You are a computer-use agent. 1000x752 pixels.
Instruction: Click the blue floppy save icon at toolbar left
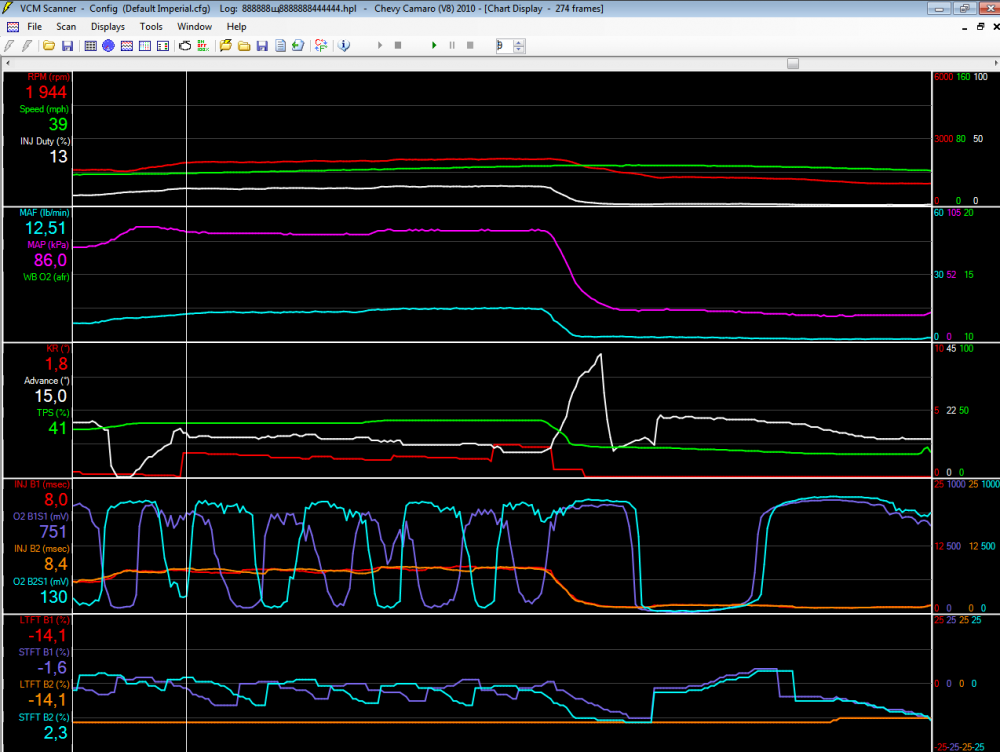(67, 46)
